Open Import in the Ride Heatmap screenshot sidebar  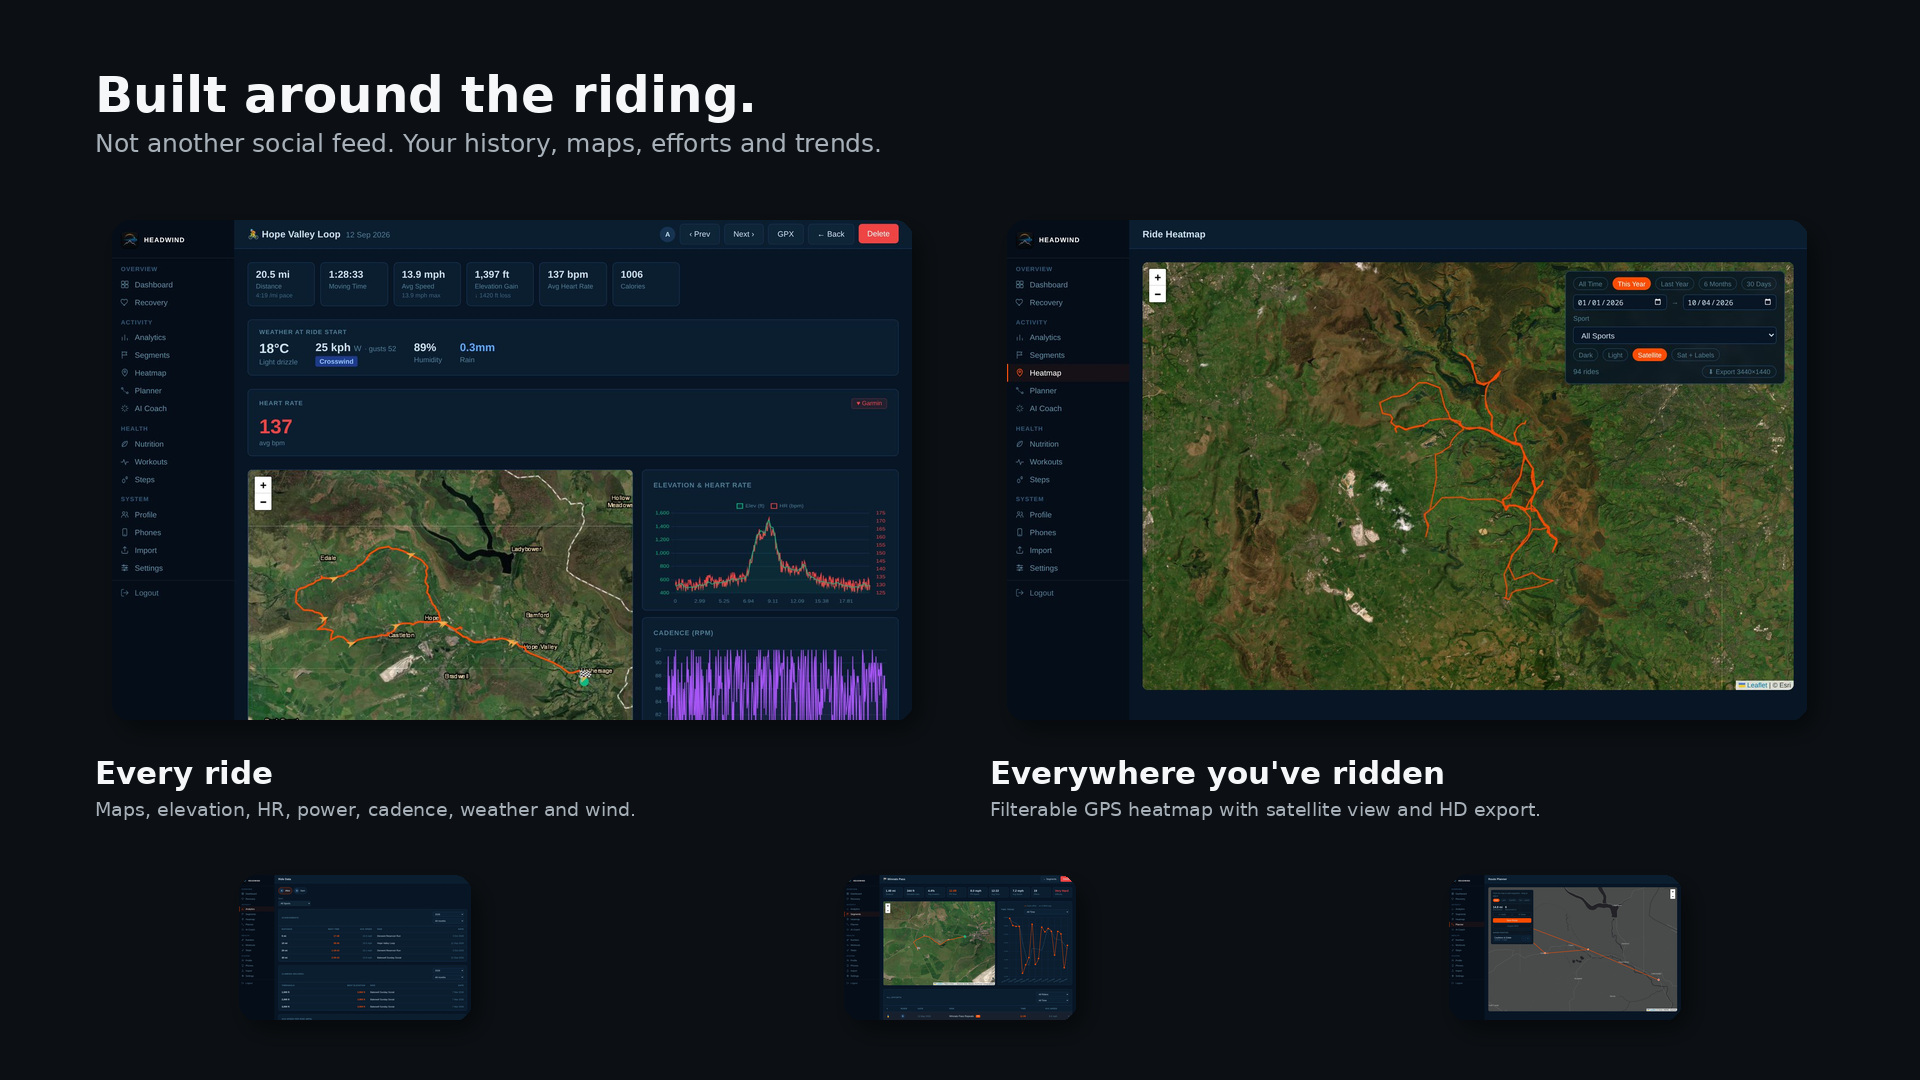(1040, 551)
